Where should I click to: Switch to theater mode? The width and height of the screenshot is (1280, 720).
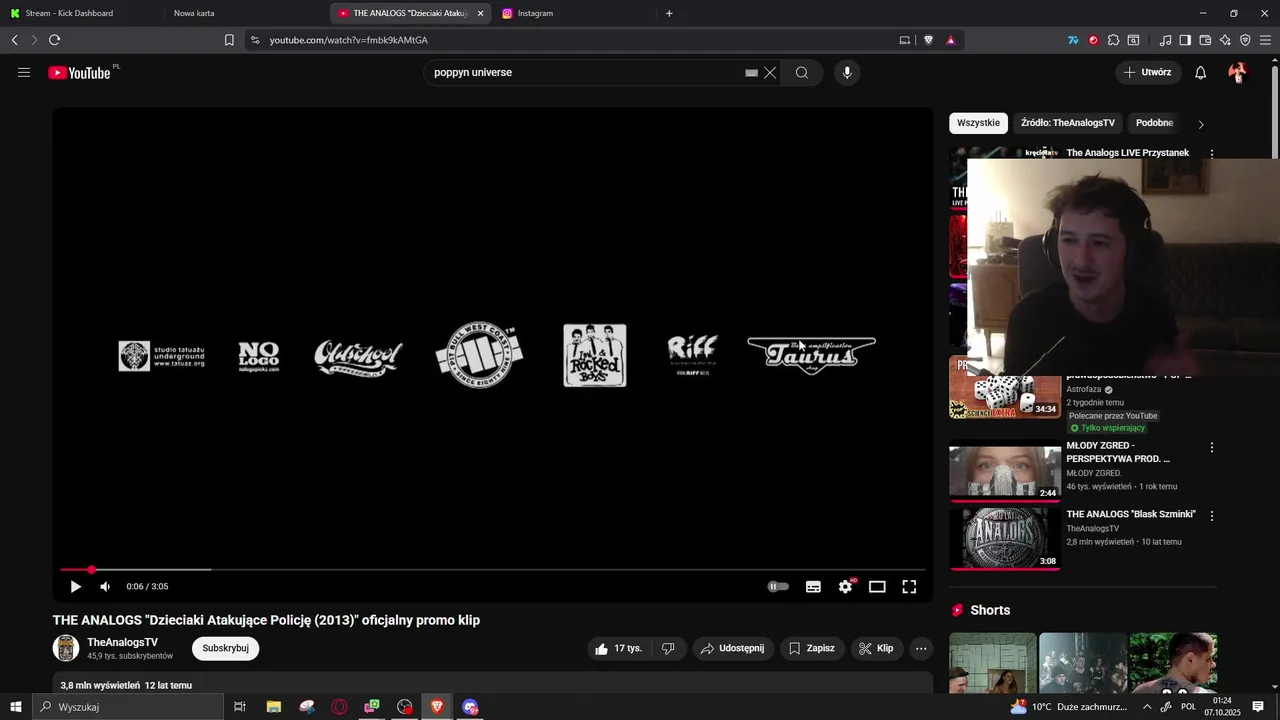point(877,587)
